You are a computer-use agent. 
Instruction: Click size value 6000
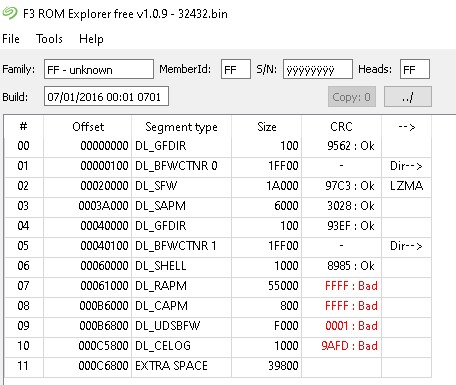[286, 206]
